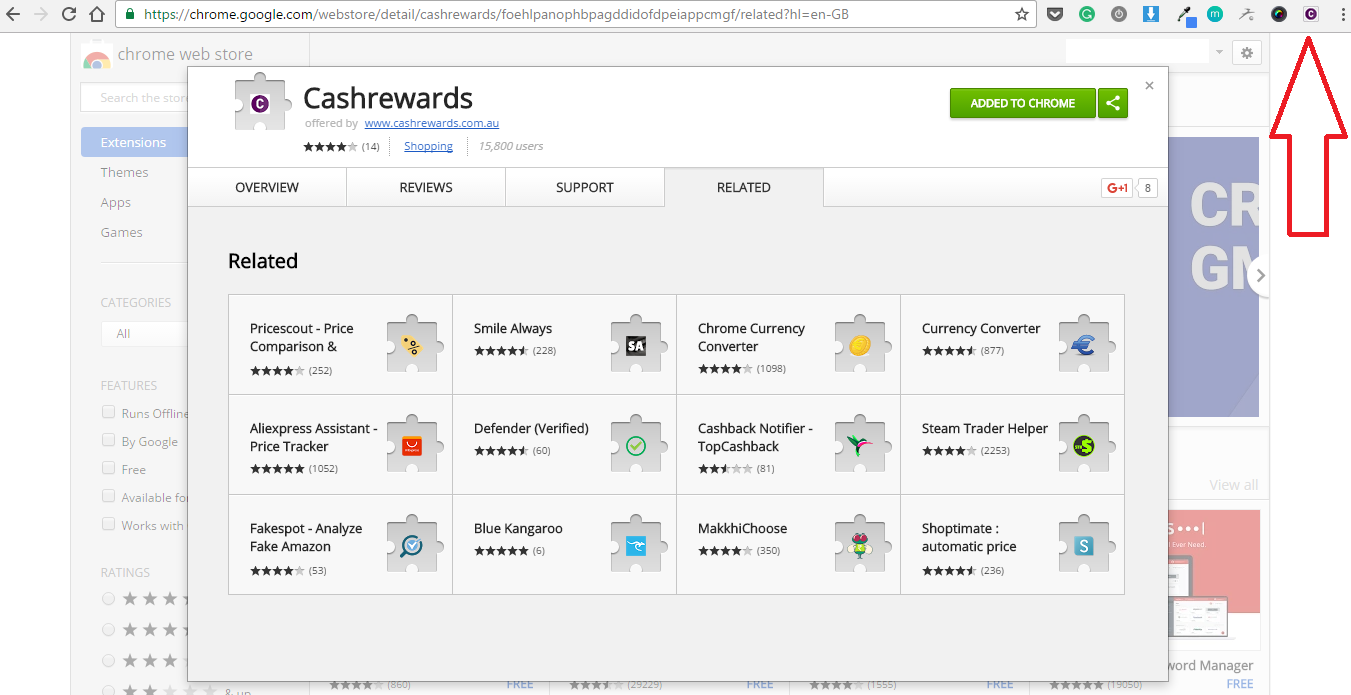The image size is (1351, 695).
Task: Open the Blue Kangaroo extension title
Action: pyautogui.click(x=518, y=528)
